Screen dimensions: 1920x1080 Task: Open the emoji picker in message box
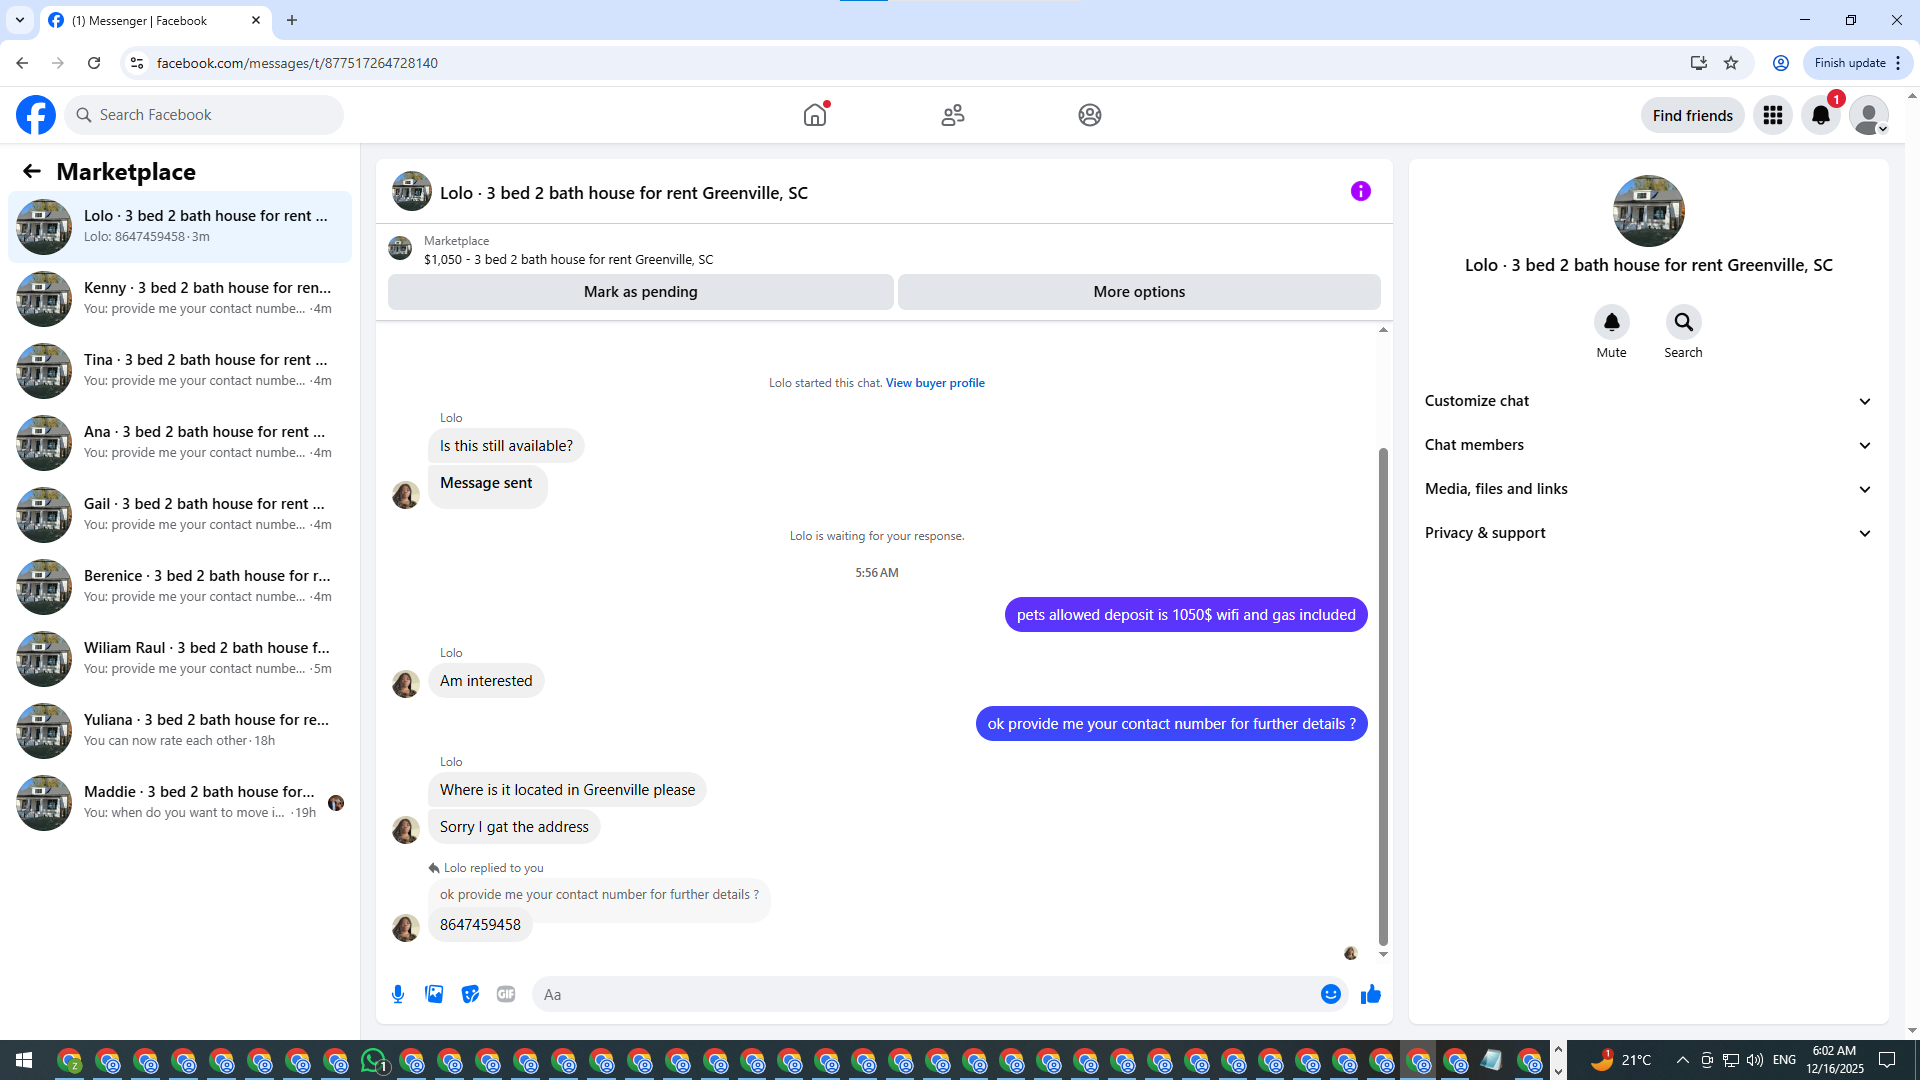(x=1331, y=994)
